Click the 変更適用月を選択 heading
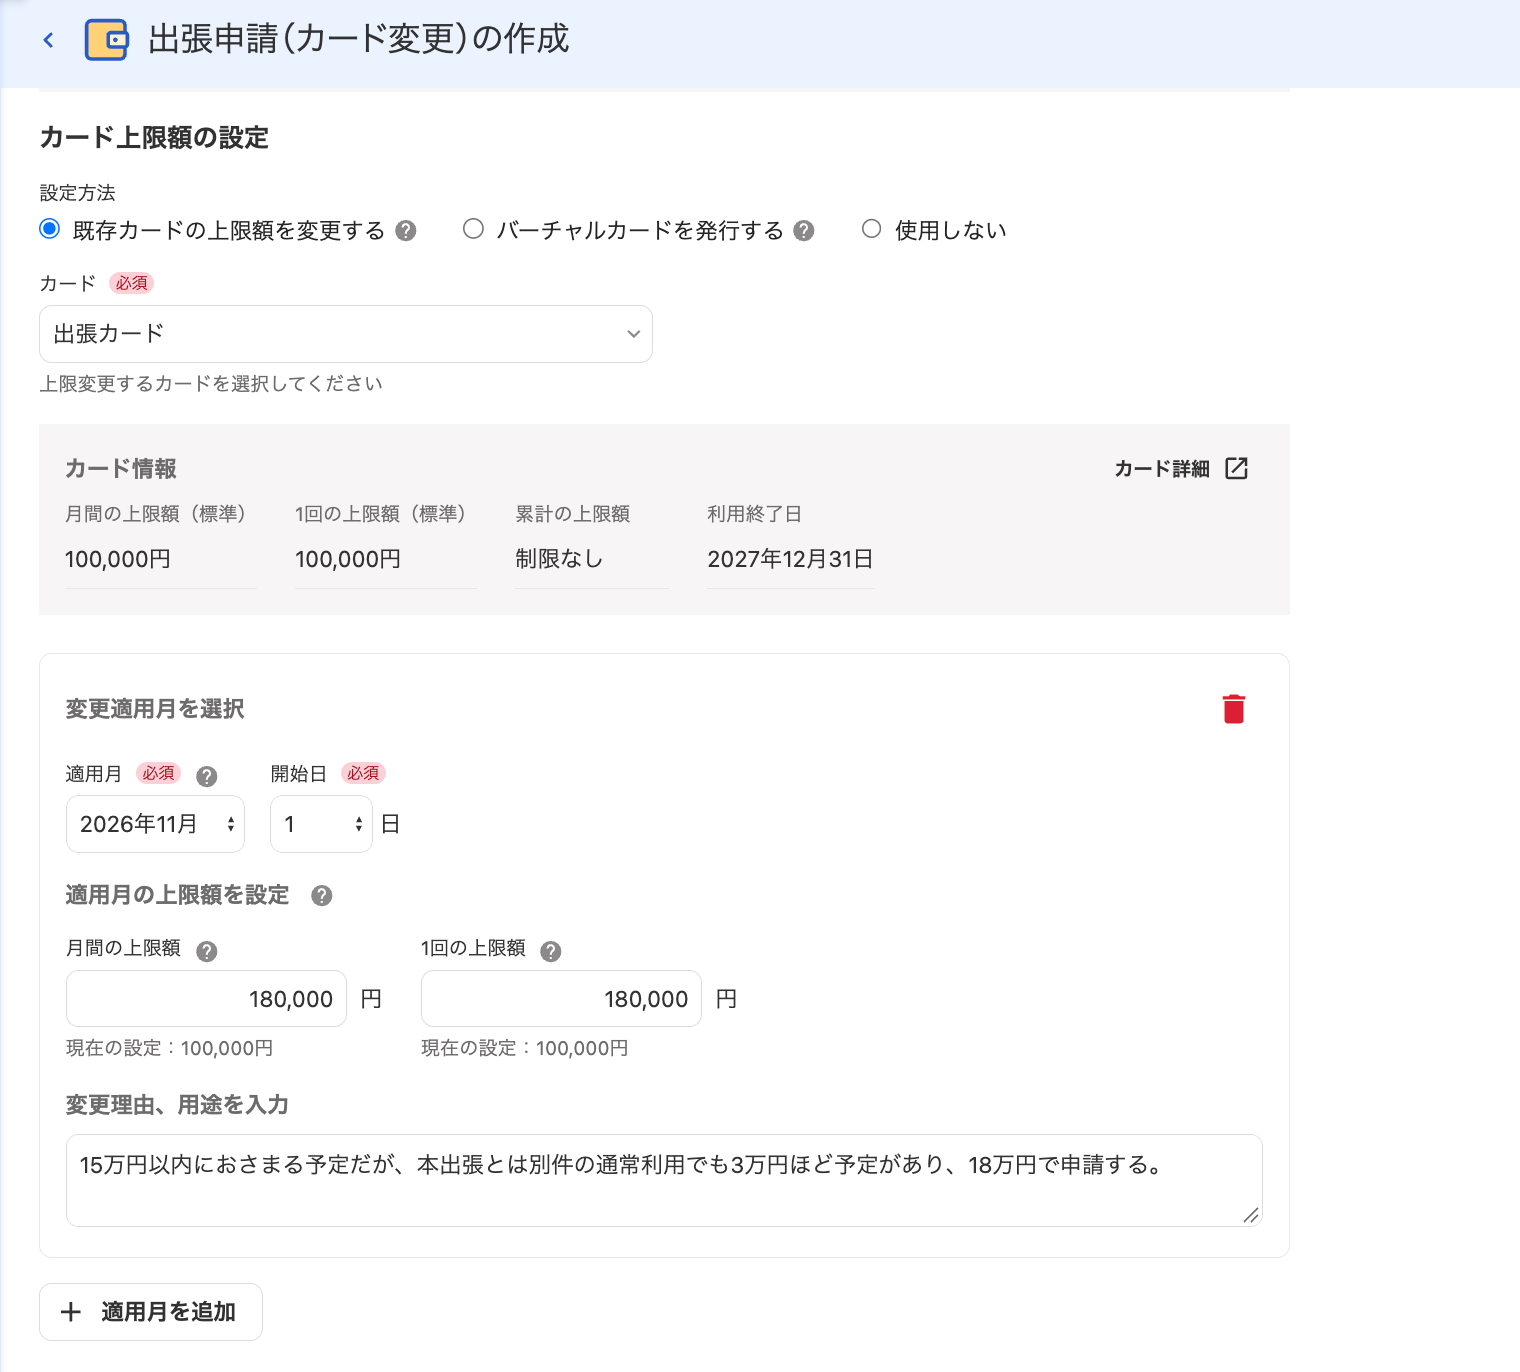The height and width of the screenshot is (1372, 1520). coord(155,709)
